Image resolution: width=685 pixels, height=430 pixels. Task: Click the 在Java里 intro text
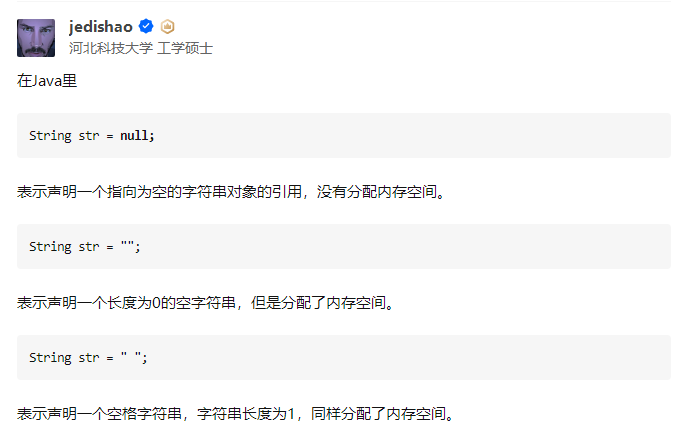47,81
